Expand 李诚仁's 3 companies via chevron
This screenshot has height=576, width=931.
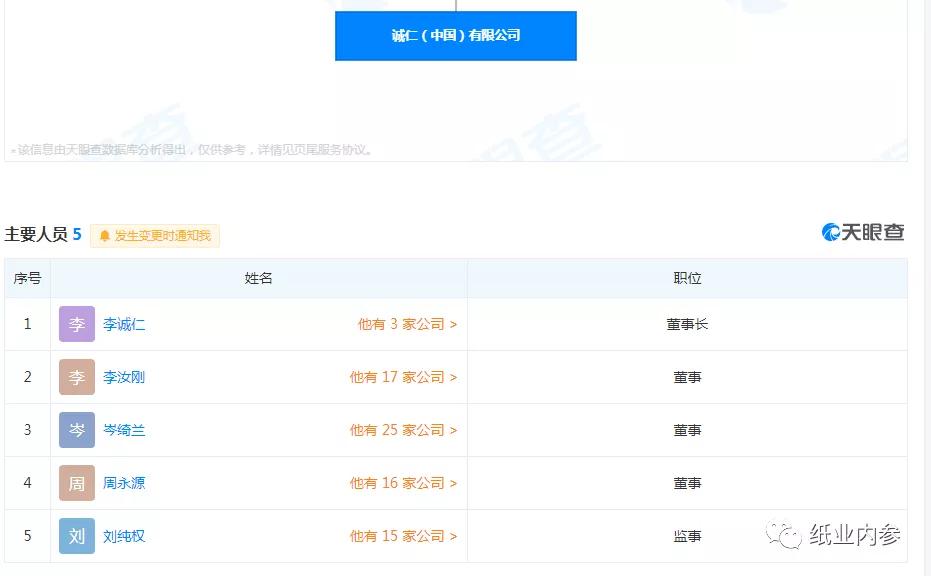[454, 324]
